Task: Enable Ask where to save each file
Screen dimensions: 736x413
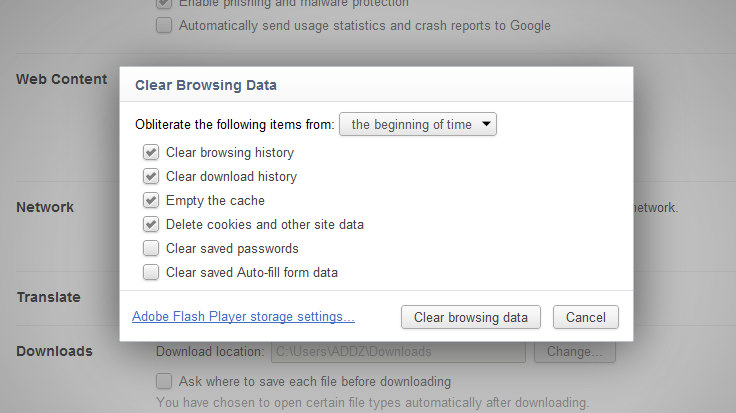Action: pyautogui.click(x=164, y=381)
